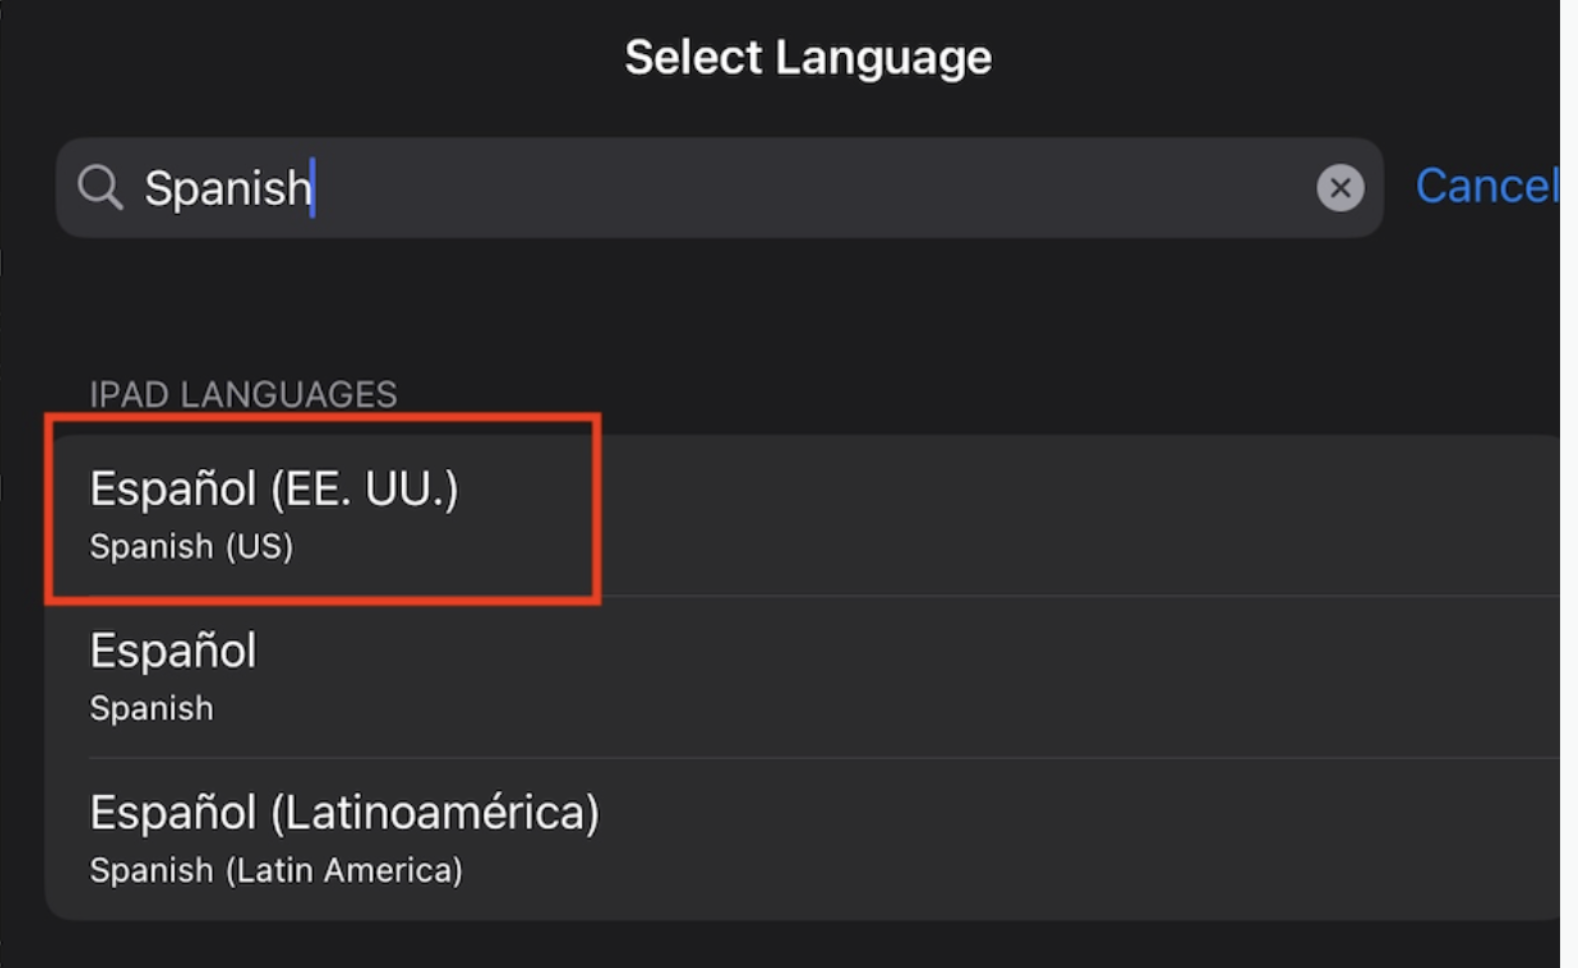The height and width of the screenshot is (968, 1578).
Task: Select Español (EE. UU.) language
Action: (274, 489)
